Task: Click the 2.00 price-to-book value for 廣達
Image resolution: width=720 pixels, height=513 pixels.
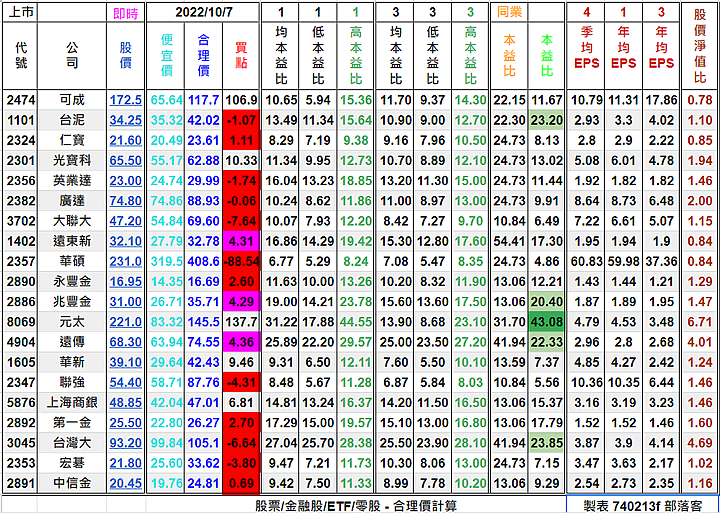Action: click(x=700, y=201)
